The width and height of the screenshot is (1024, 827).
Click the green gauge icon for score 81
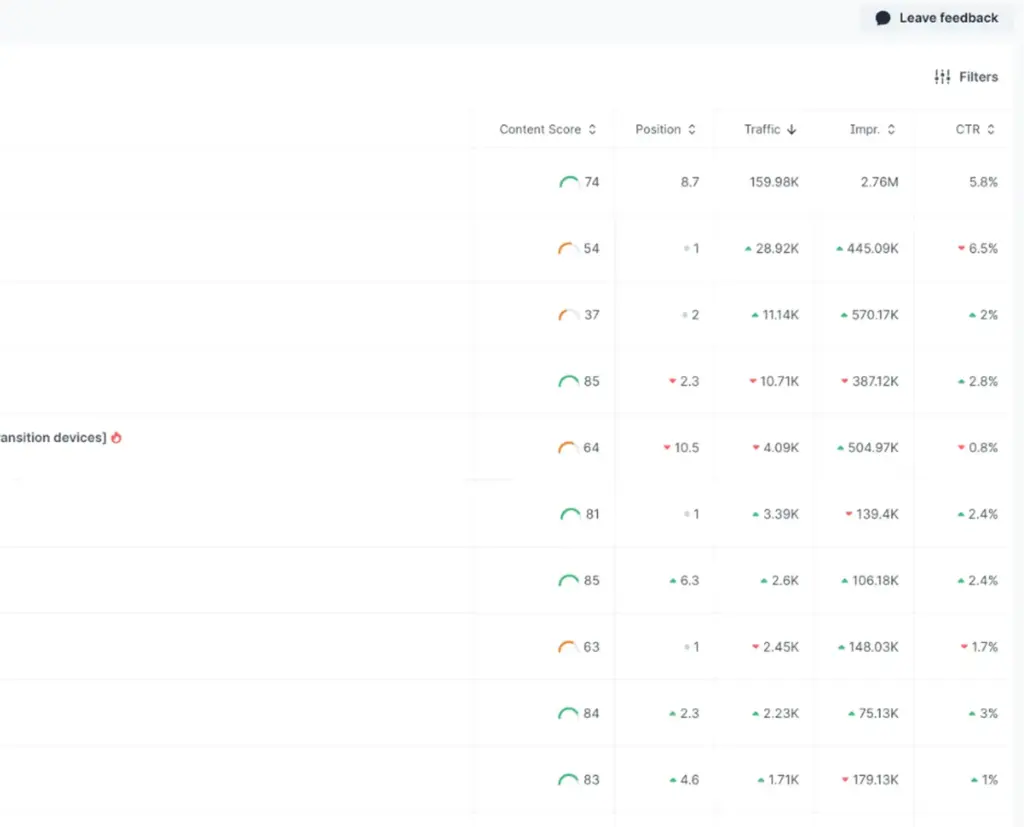pos(569,514)
